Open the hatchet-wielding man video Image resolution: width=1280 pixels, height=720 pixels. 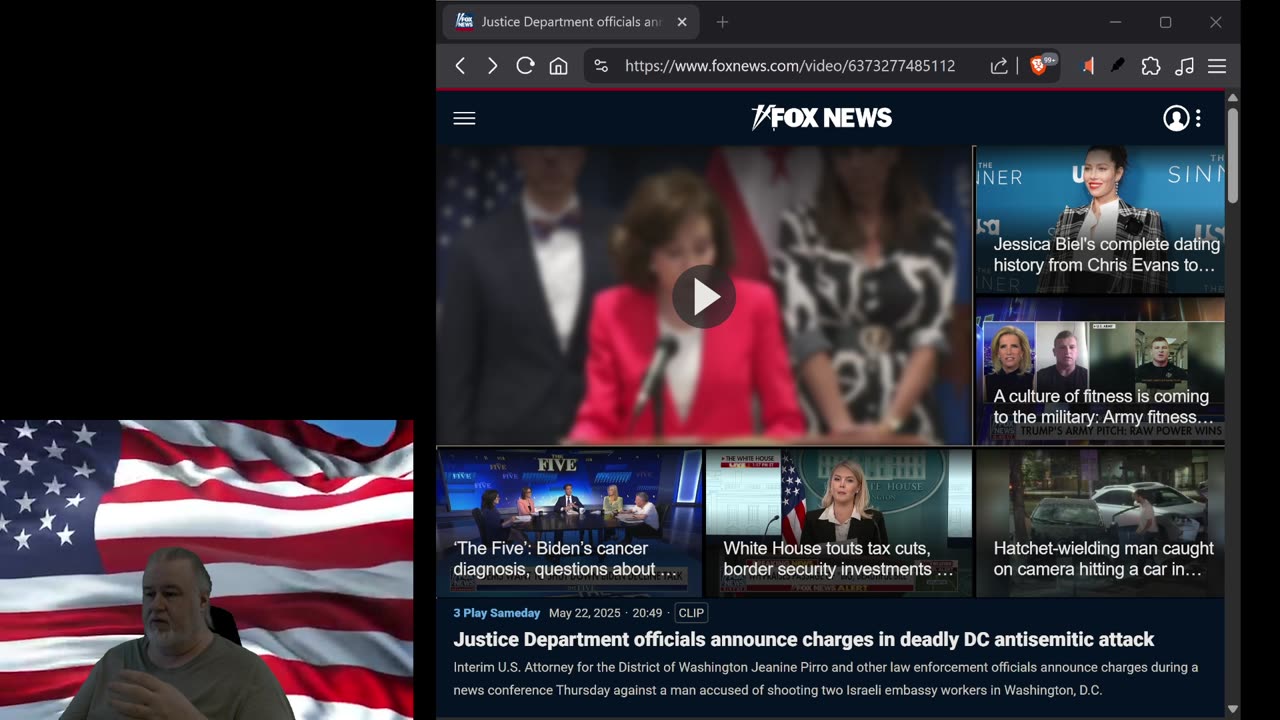click(x=1100, y=522)
